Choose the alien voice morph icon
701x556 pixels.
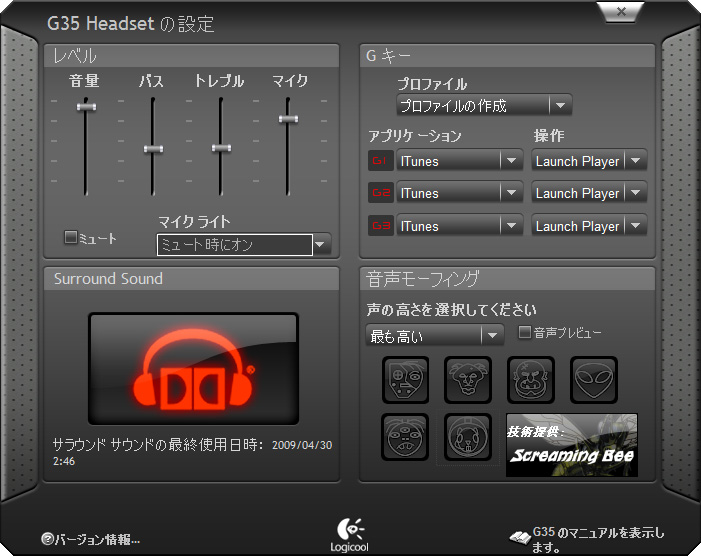click(594, 380)
